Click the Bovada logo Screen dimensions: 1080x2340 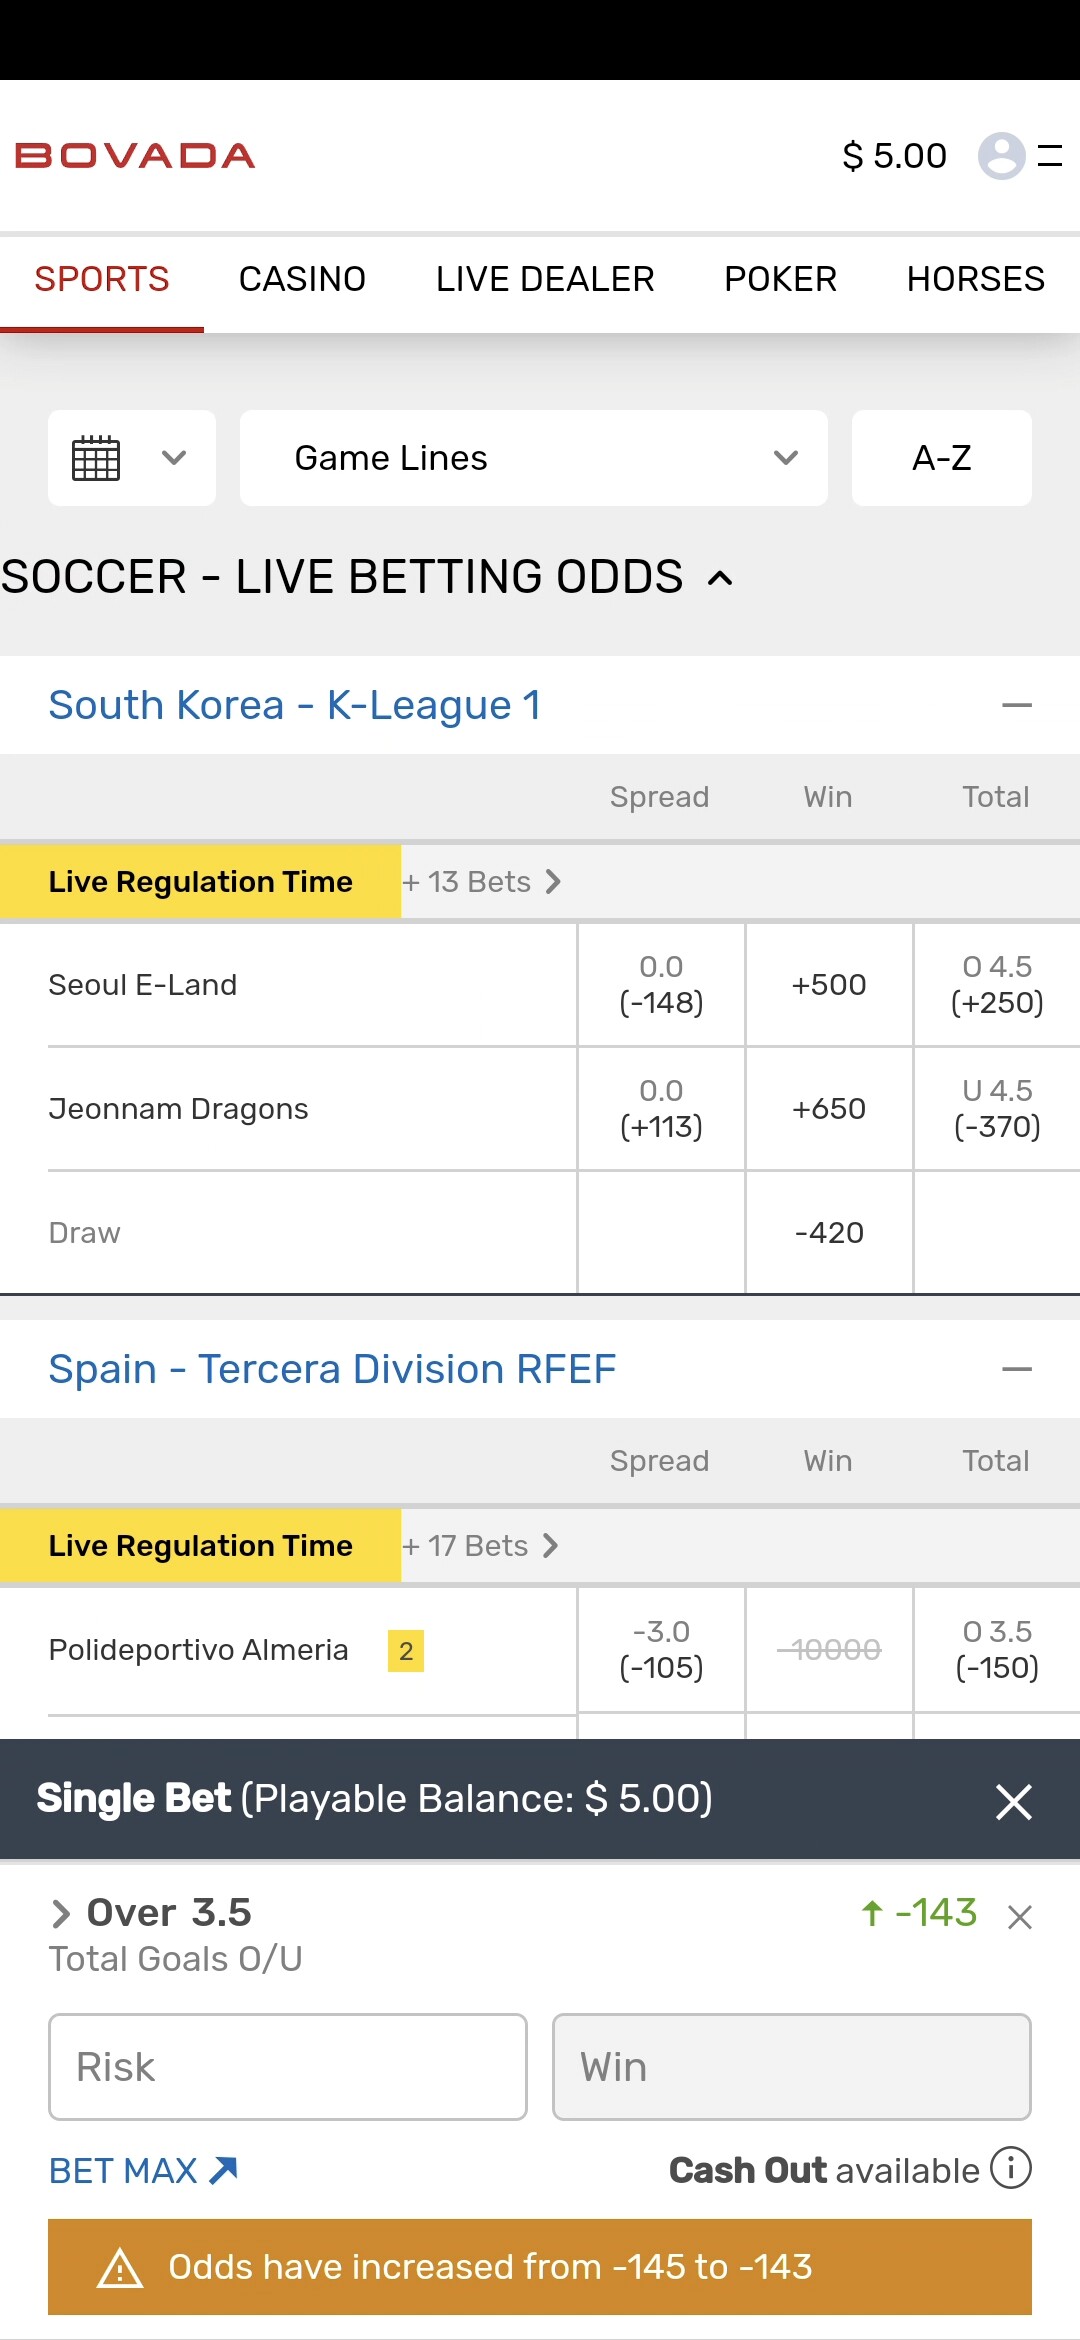[135, 156]
